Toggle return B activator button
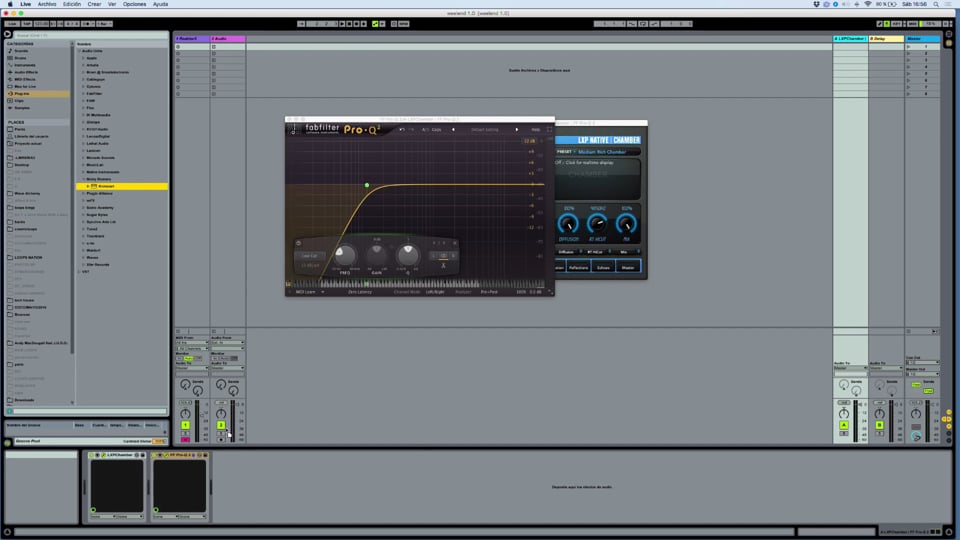Viewport: 960px width, 540px height. 879,425
